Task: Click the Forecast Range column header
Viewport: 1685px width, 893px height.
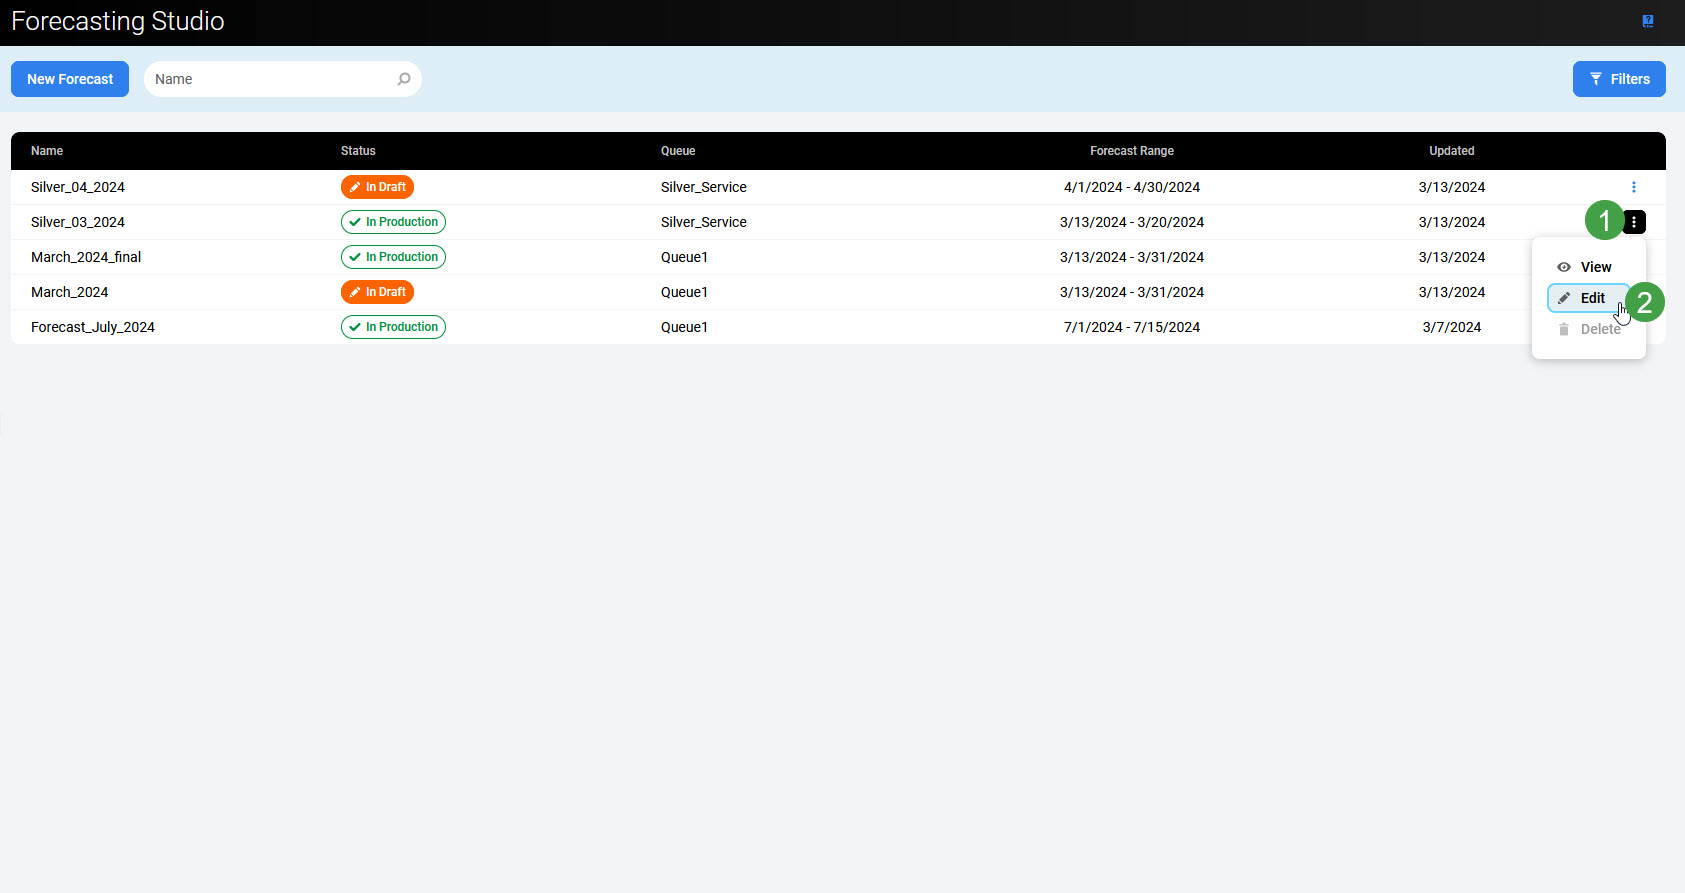Action: (1131, 151)
